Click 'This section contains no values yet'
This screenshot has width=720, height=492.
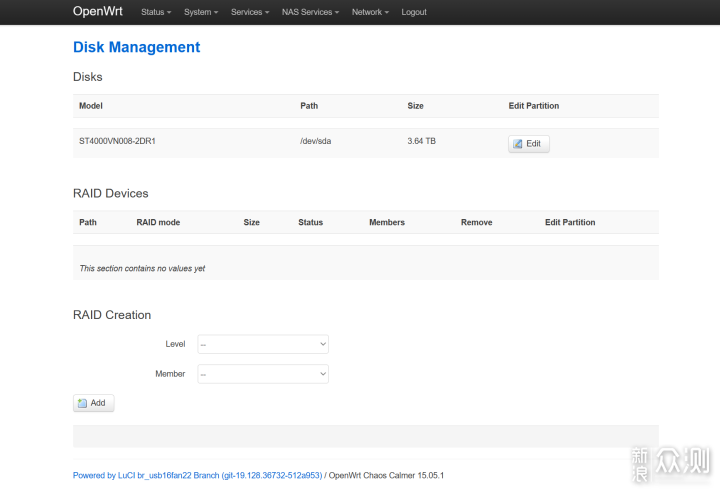click(x=142, y=268)
